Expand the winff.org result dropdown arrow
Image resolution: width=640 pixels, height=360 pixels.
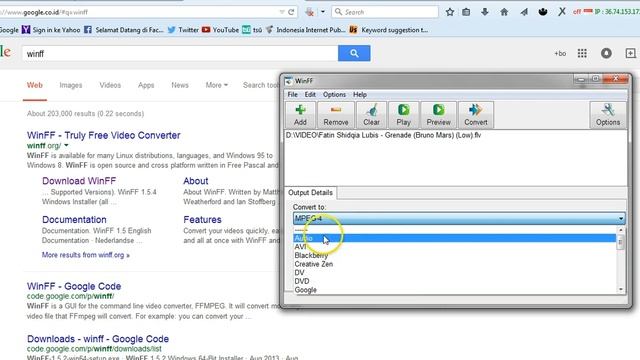coord(66,145)
